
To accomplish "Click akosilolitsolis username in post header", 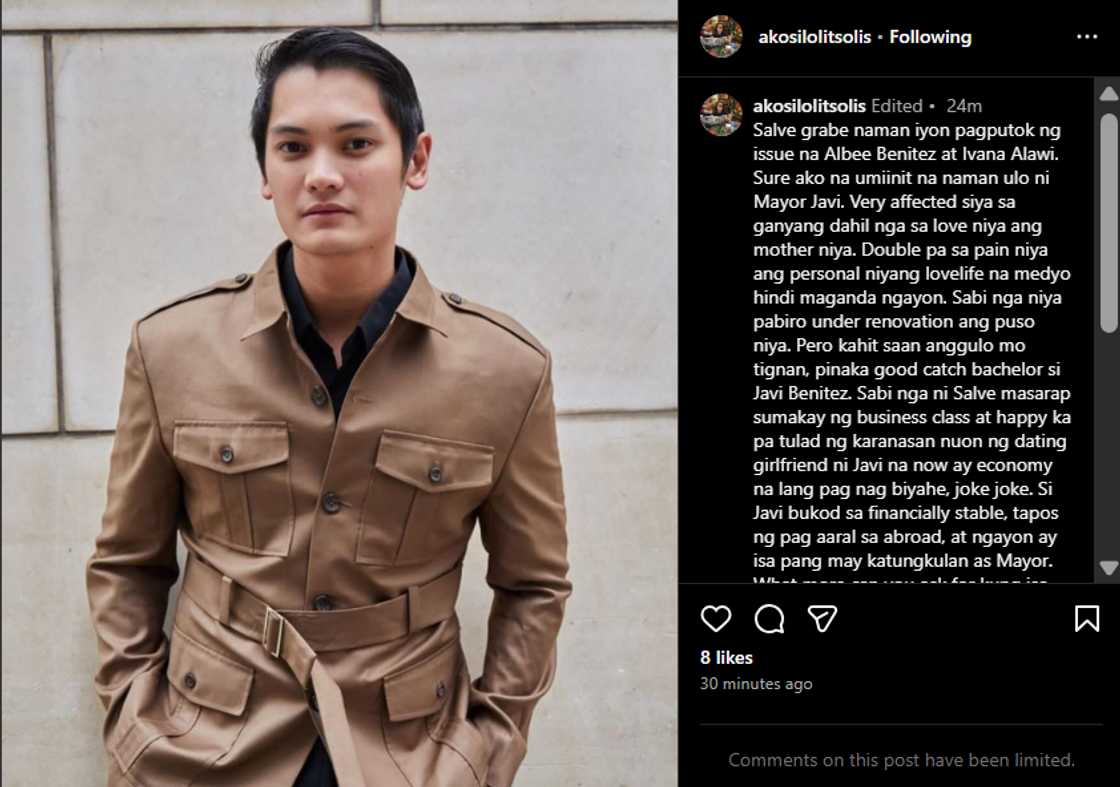I will pos(814,37).
